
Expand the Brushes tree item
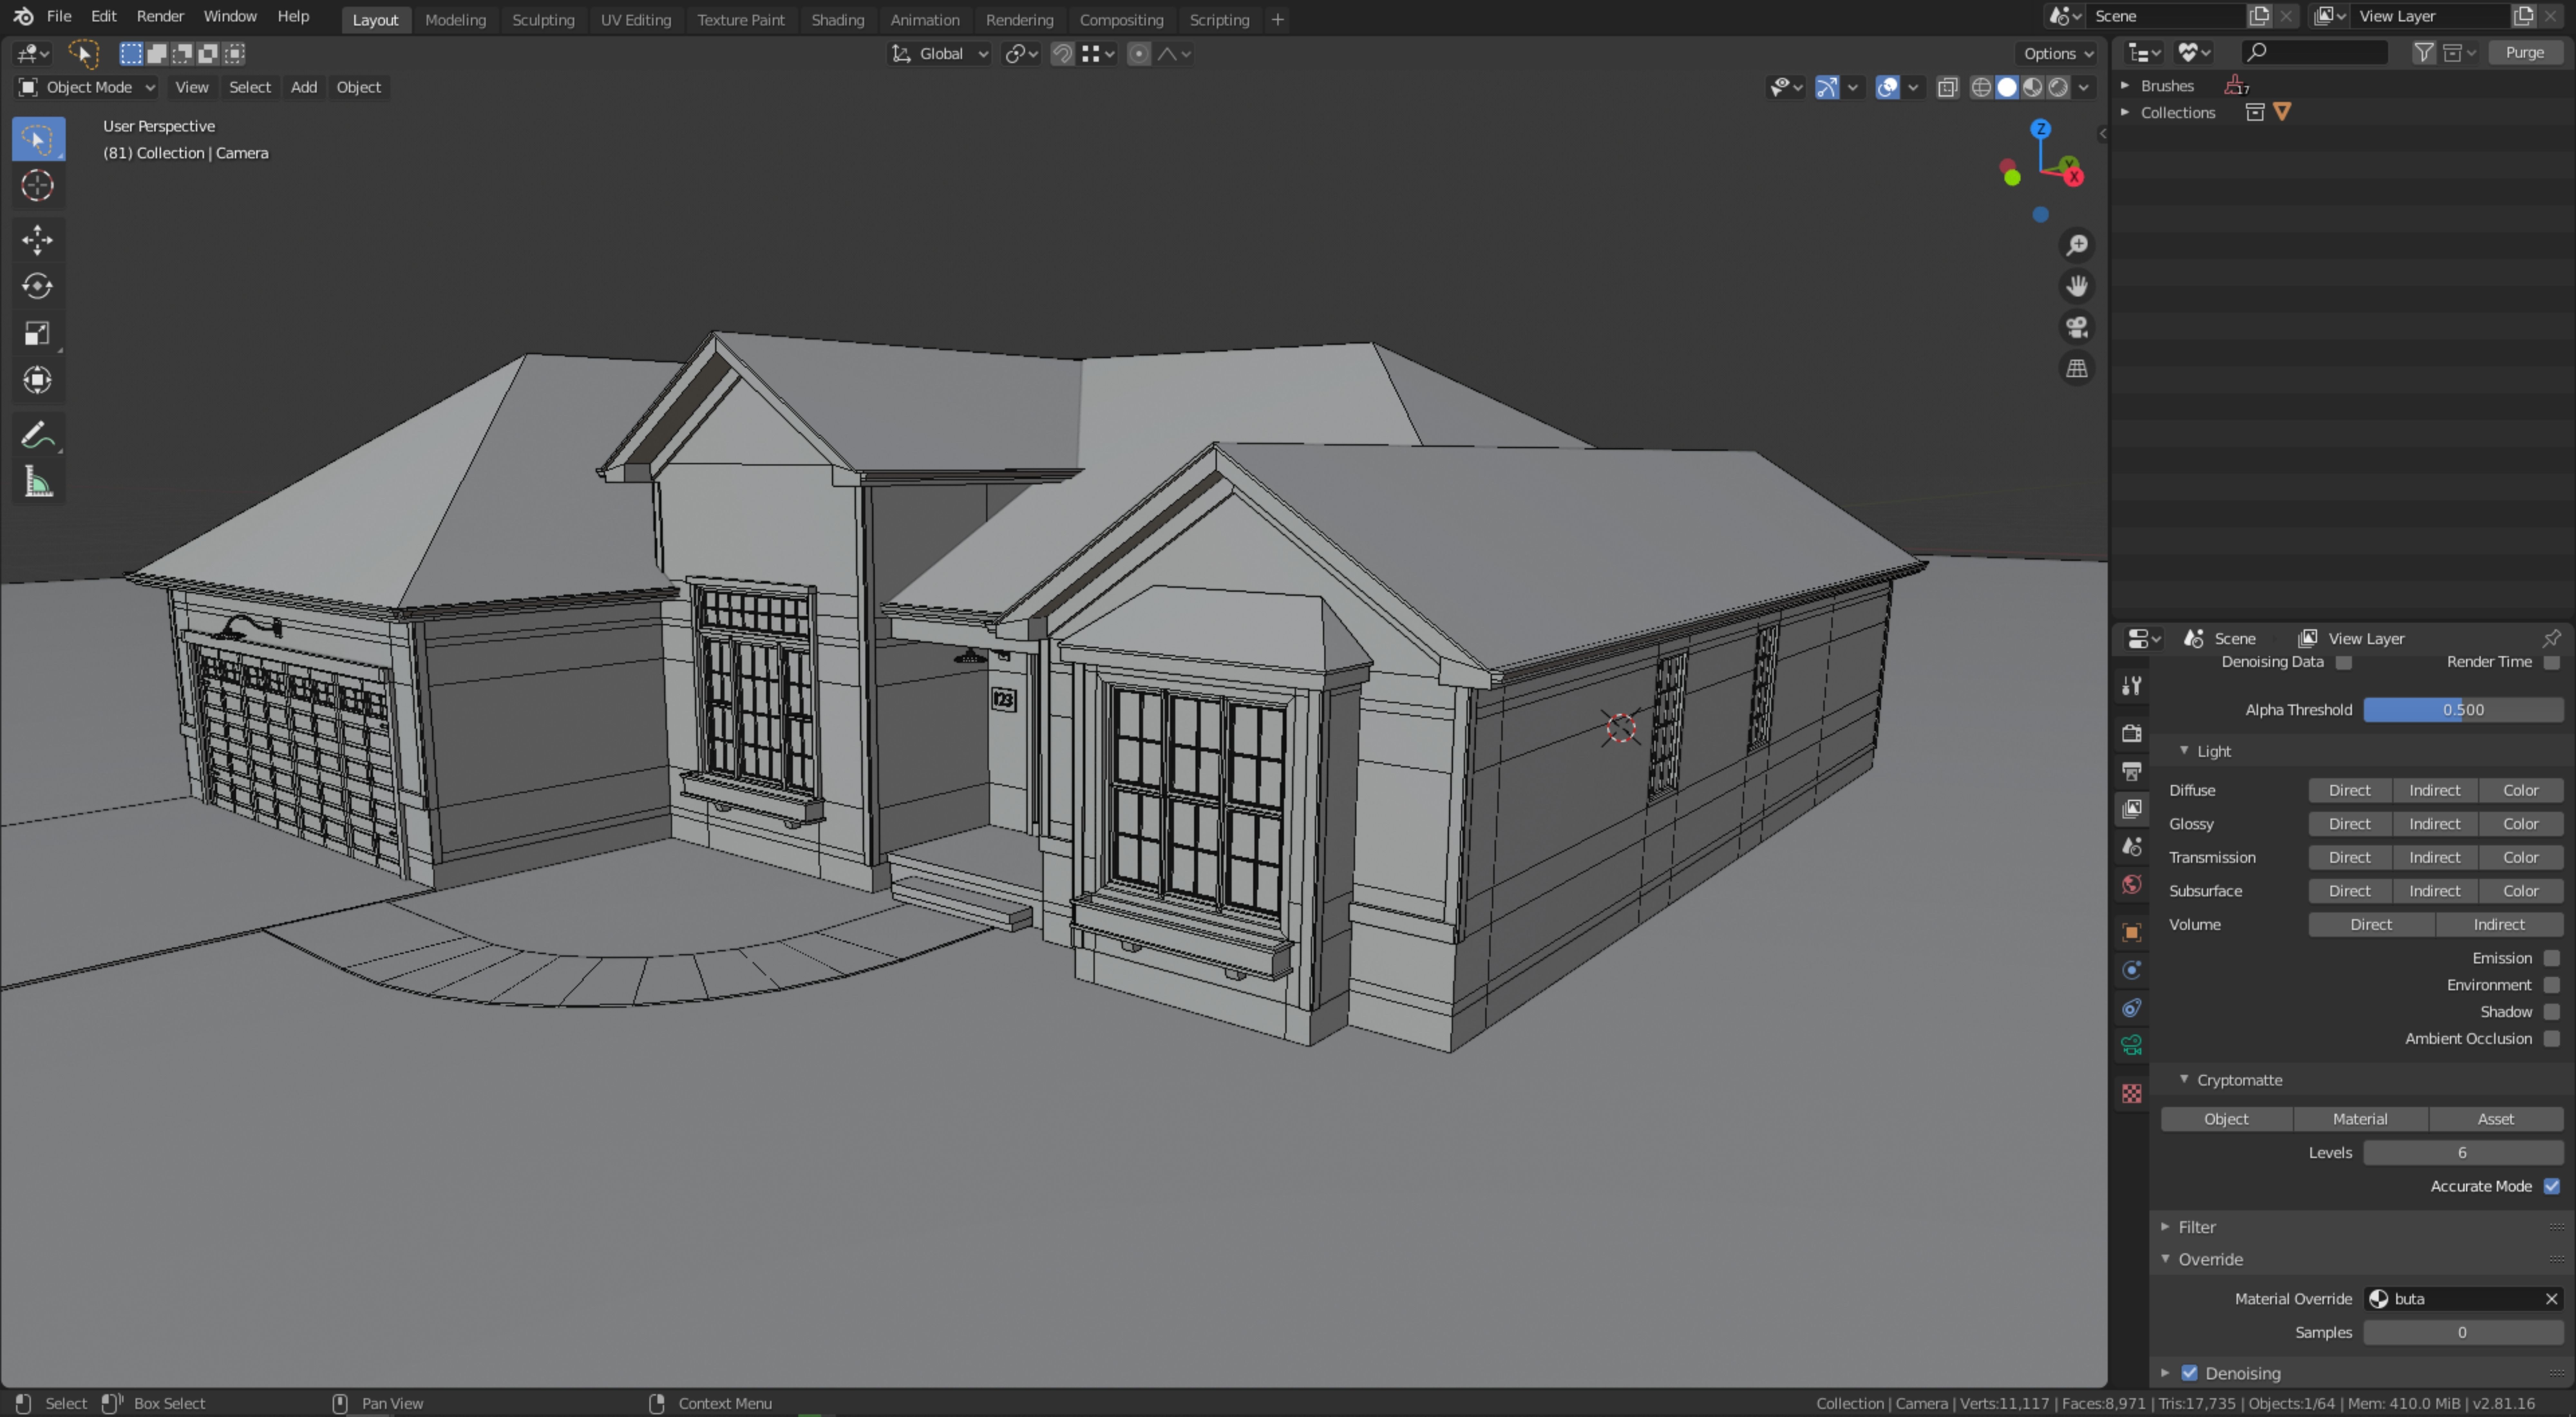pos(2125,86)
